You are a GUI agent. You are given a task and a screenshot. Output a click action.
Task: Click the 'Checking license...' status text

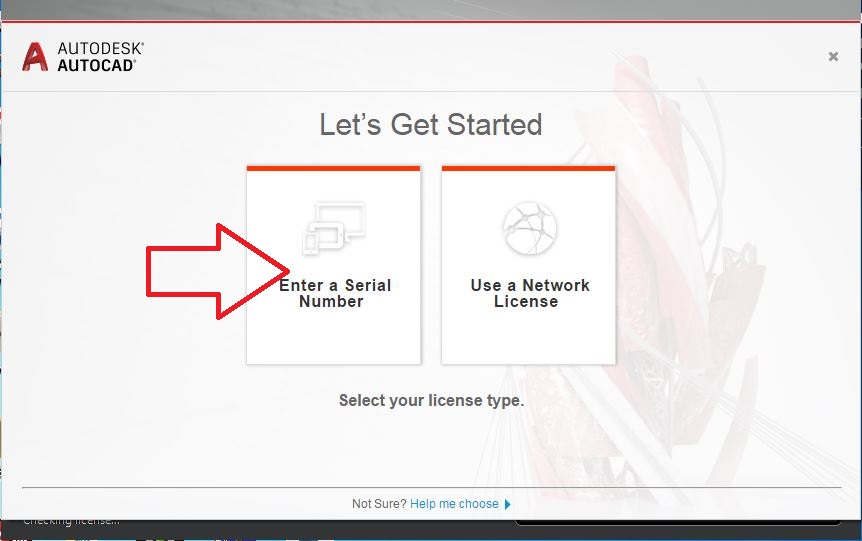[70, 521]
